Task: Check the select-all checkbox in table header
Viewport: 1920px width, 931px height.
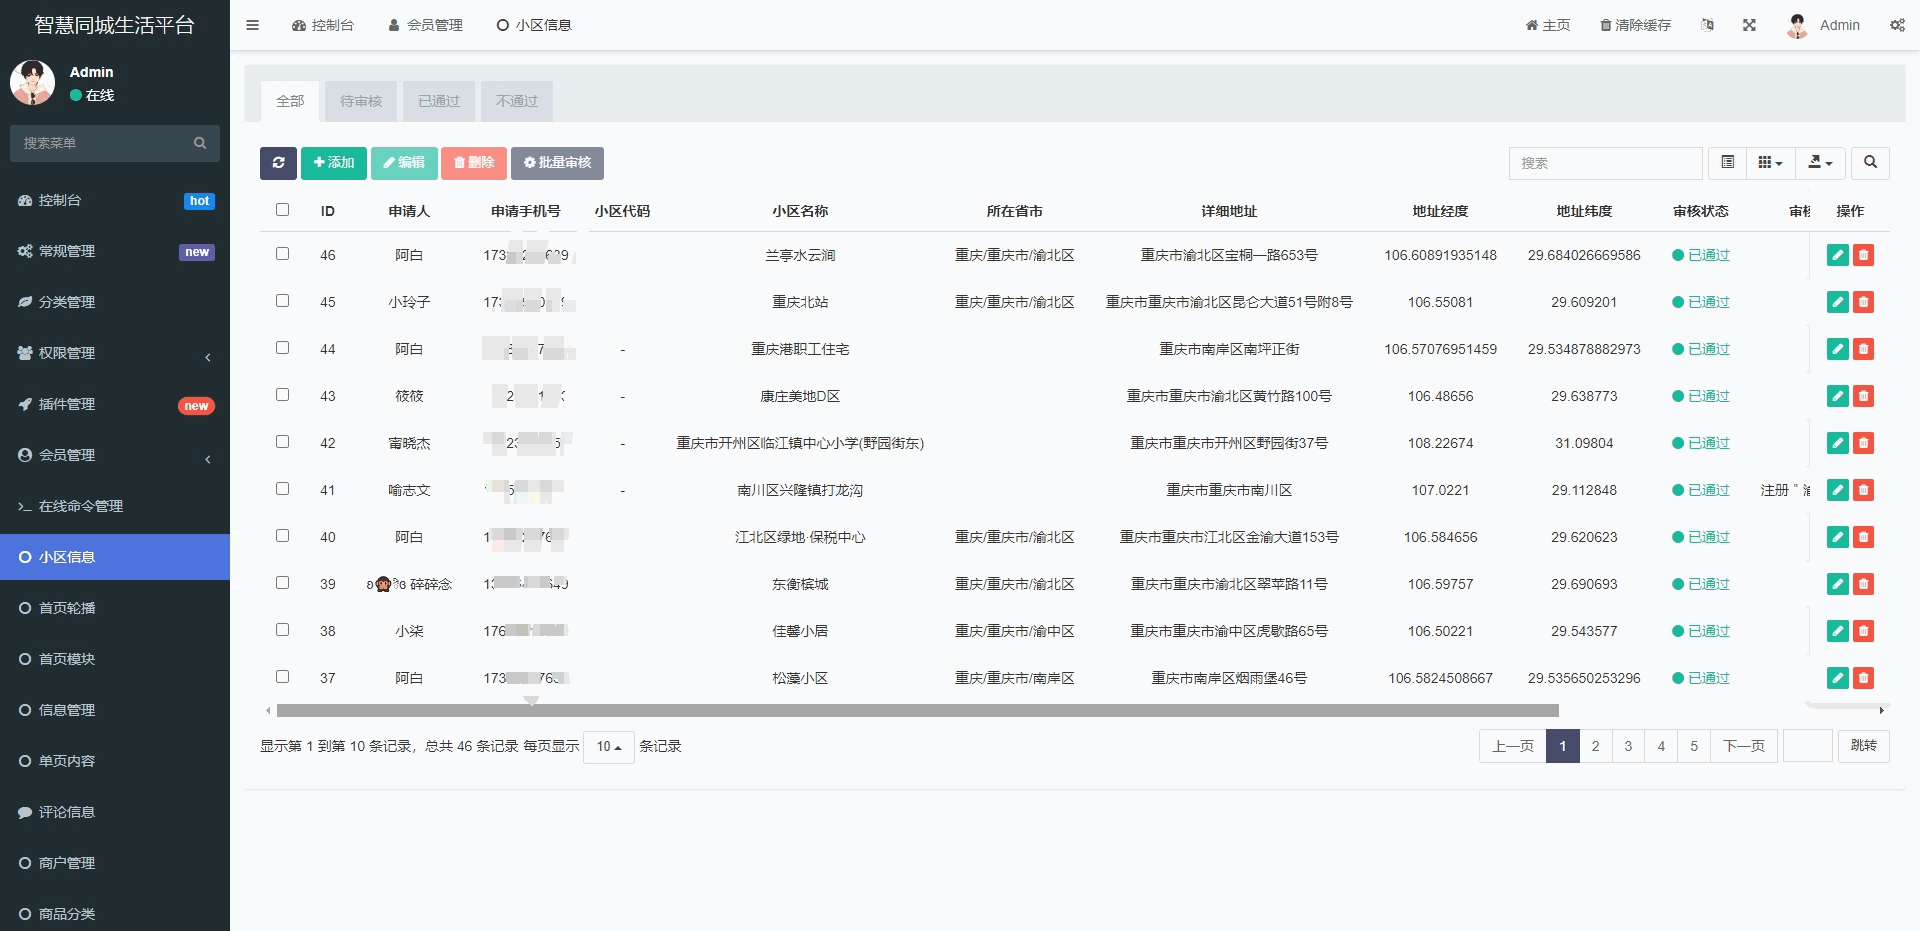Action: click(282, 210)
